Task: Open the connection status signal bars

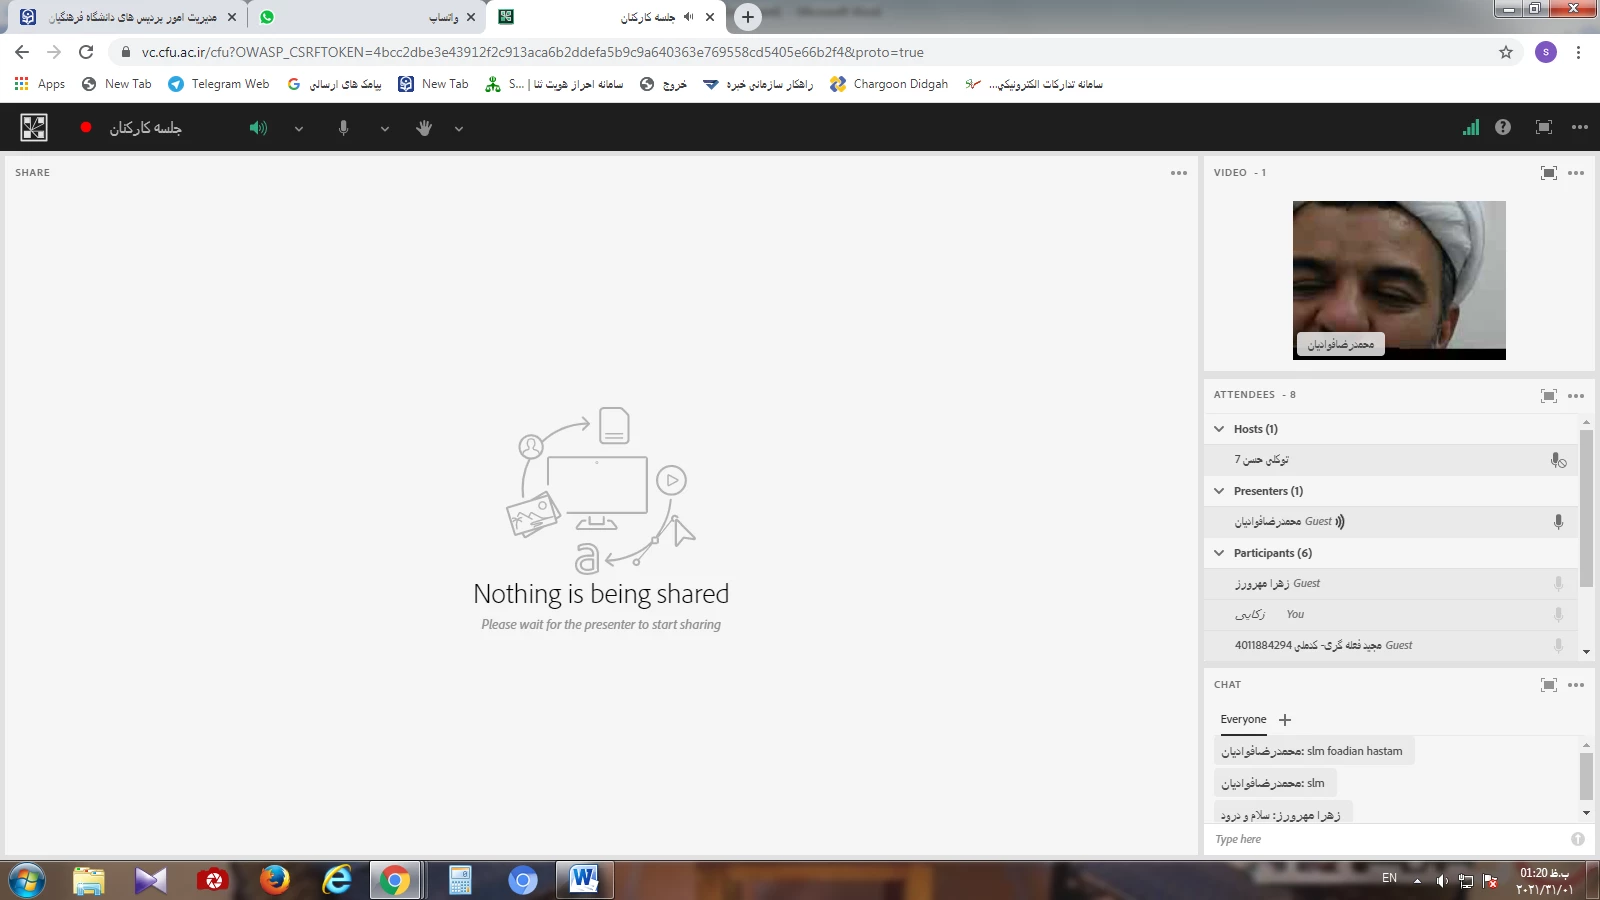Action: pos(1470,127)
